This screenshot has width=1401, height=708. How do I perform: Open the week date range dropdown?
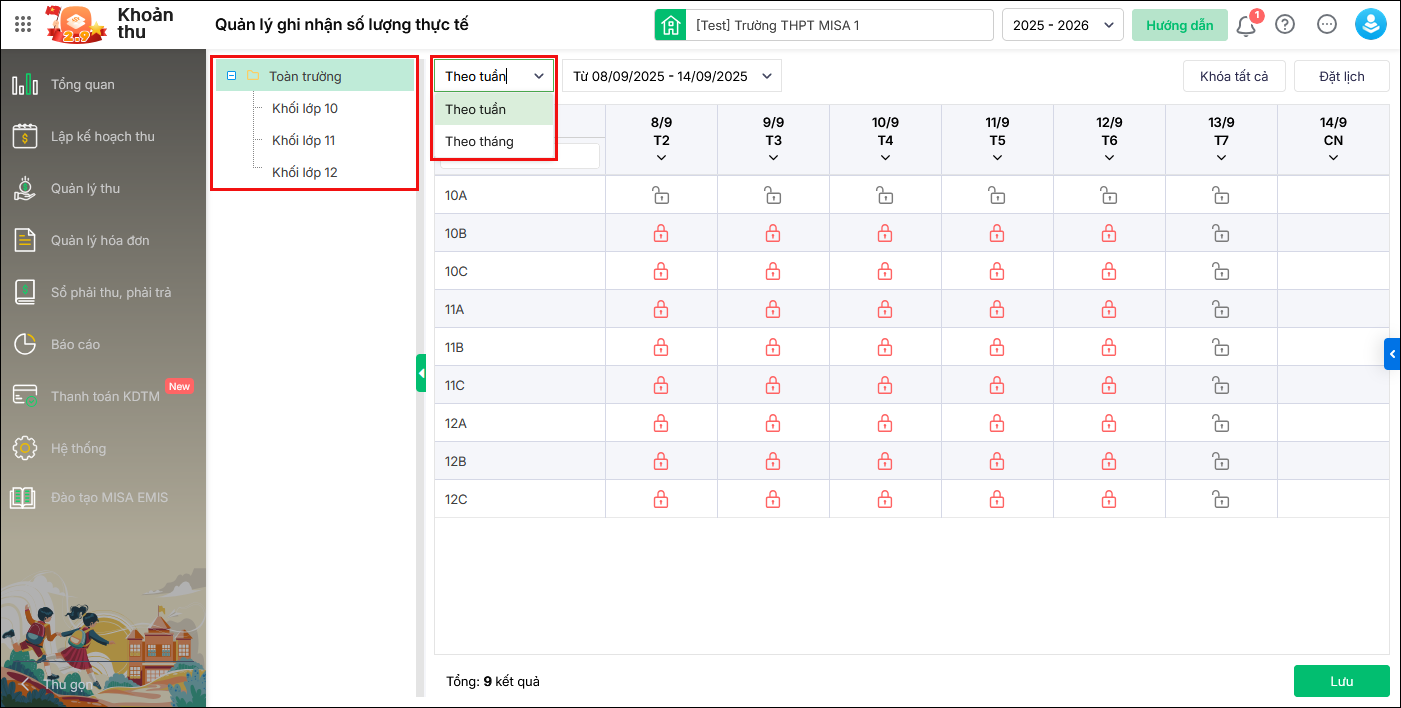[x=672, y=76]
